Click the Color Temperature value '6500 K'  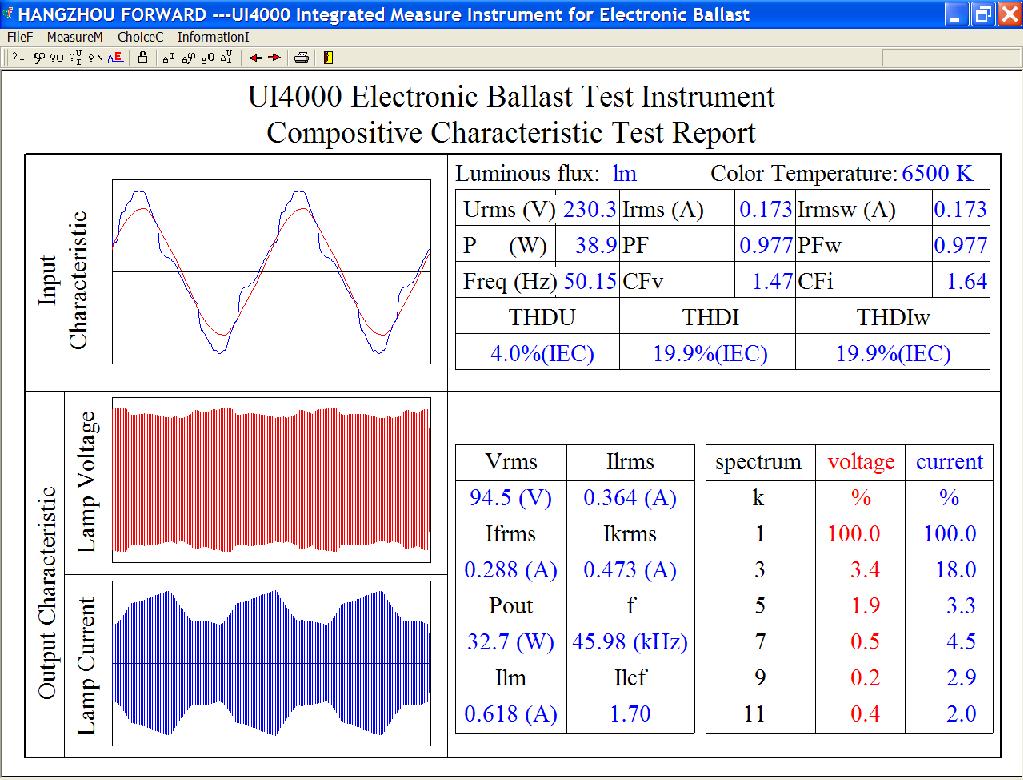(x=937, y=173)
